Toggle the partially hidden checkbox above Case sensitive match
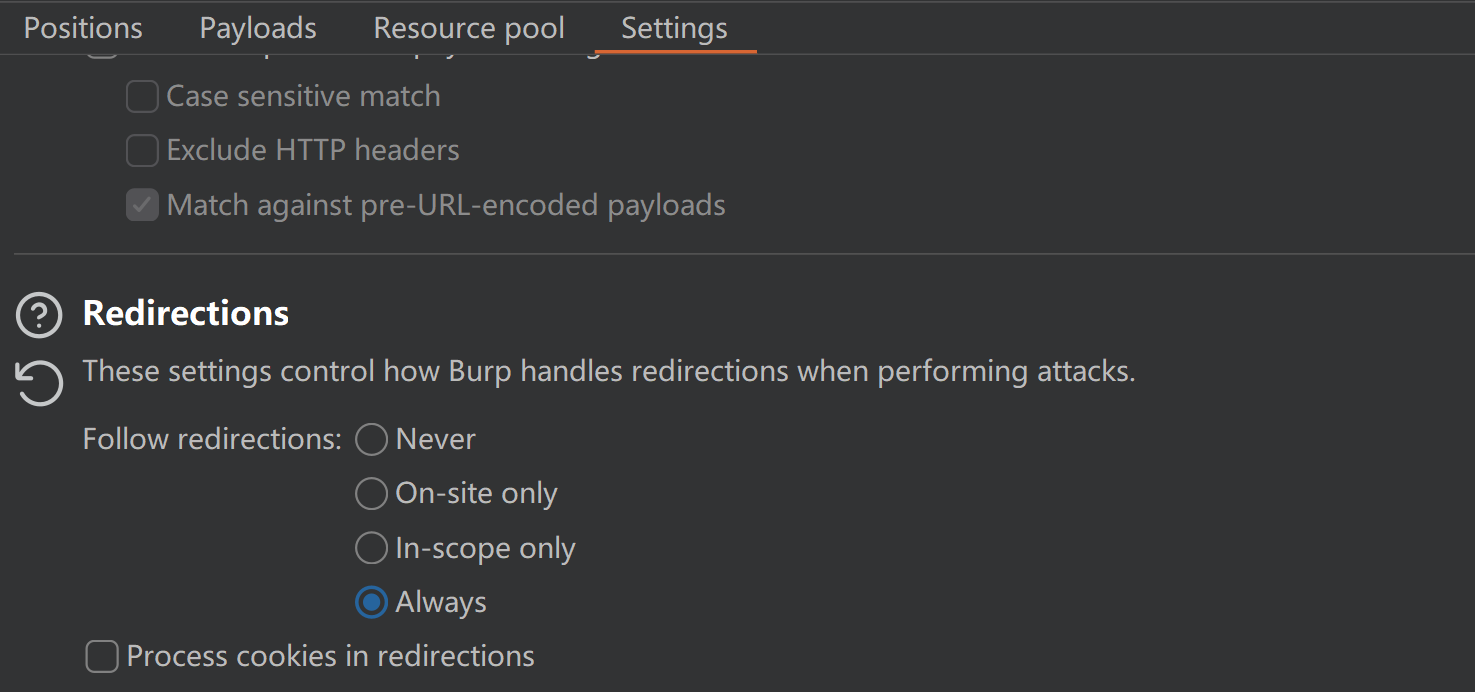Screen dimensions: 1475x692 tap(102, 55)
